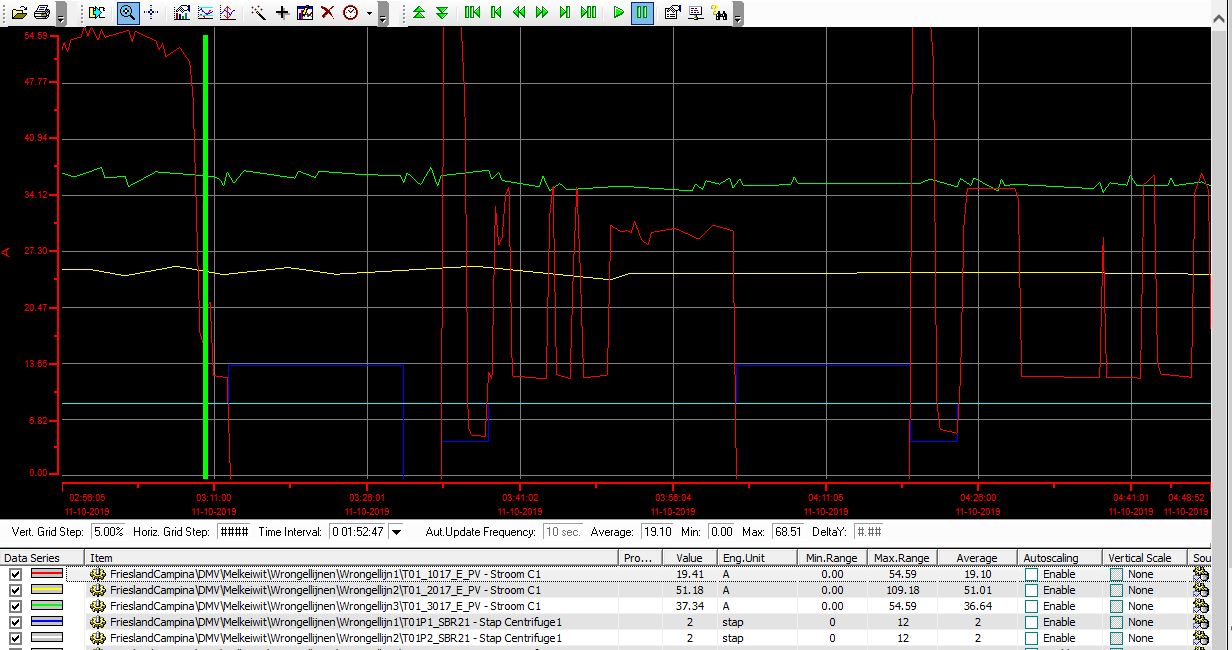The image size is (1232, 650).
Task: Click the yellow color swatch for T01_2017_E_PV
Action: tap(48, 590)
